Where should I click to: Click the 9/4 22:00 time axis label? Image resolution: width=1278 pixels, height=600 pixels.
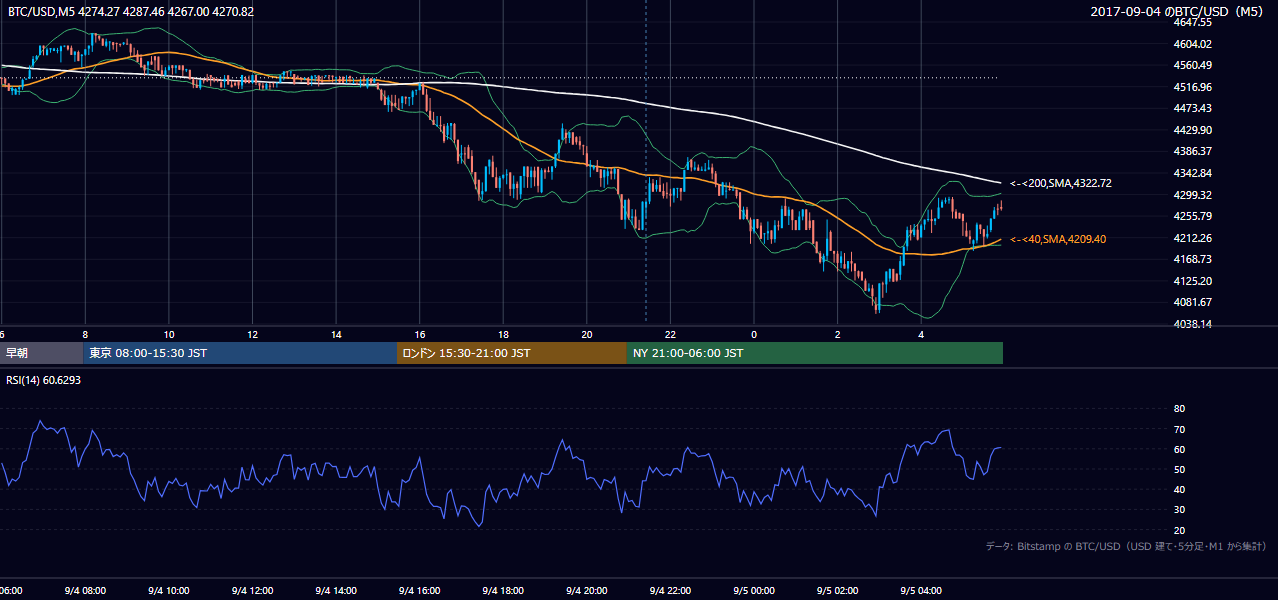coord(670,590)
